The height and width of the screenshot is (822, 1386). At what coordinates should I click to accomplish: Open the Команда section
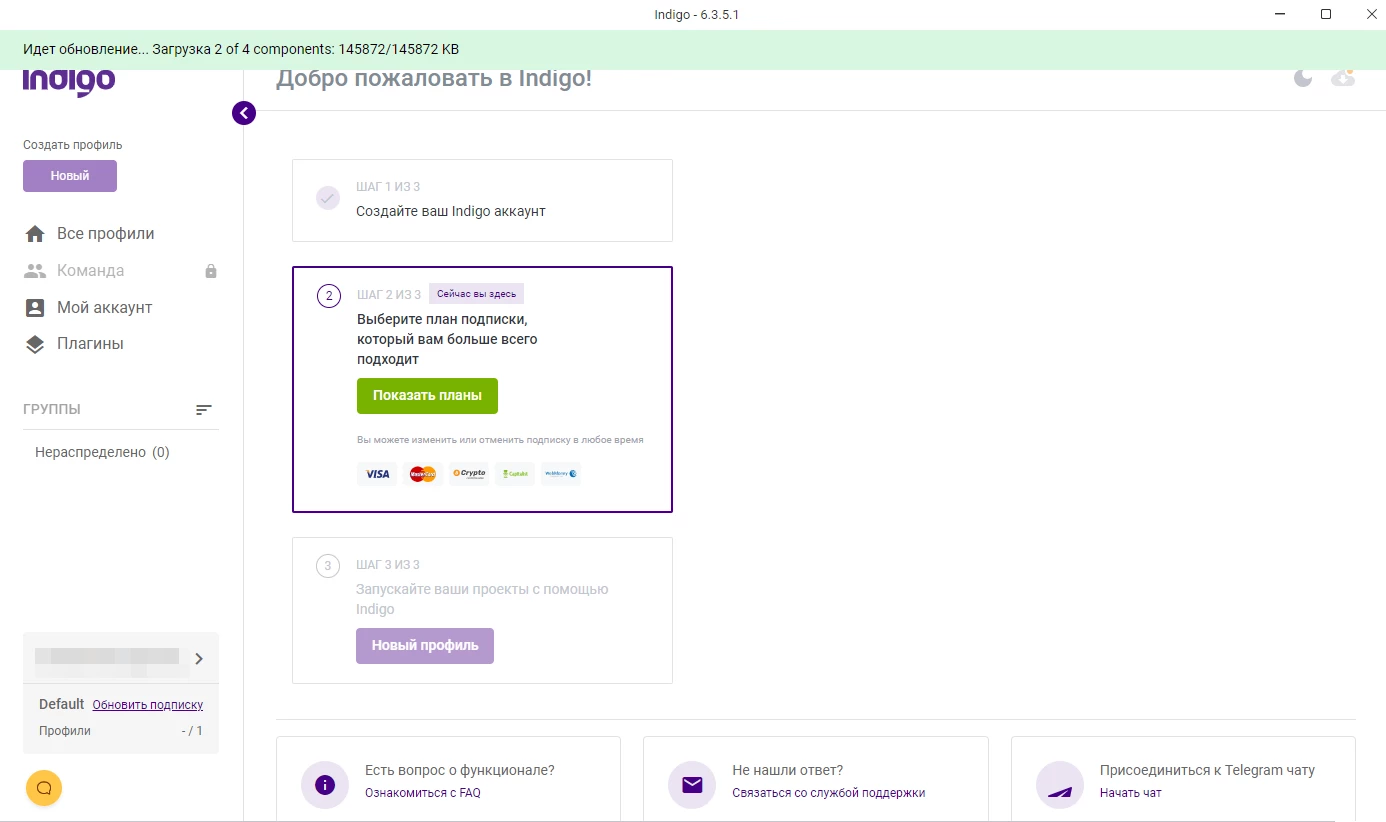pos(90,270)
